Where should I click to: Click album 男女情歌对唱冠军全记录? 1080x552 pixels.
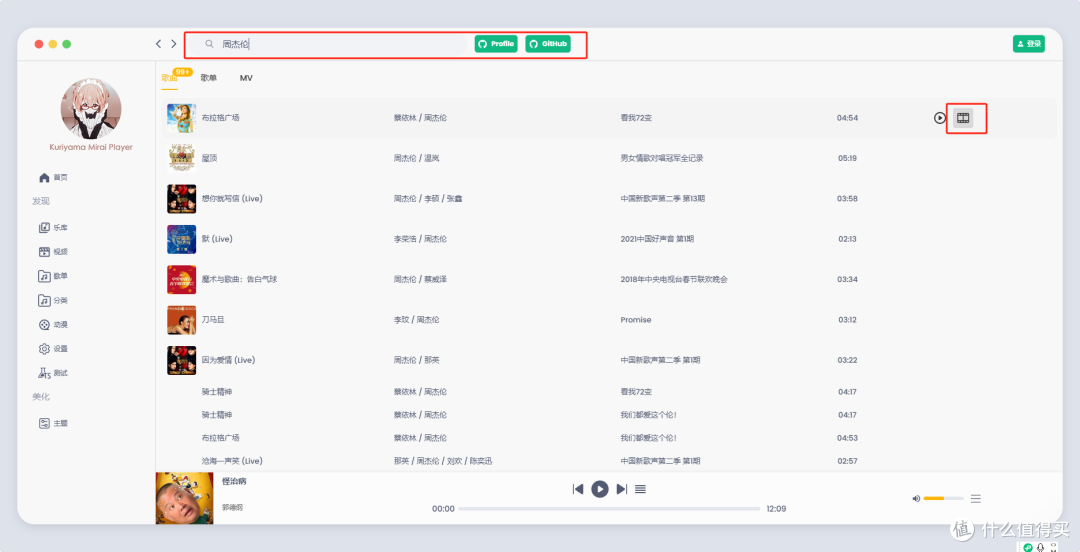click(662, 159)
